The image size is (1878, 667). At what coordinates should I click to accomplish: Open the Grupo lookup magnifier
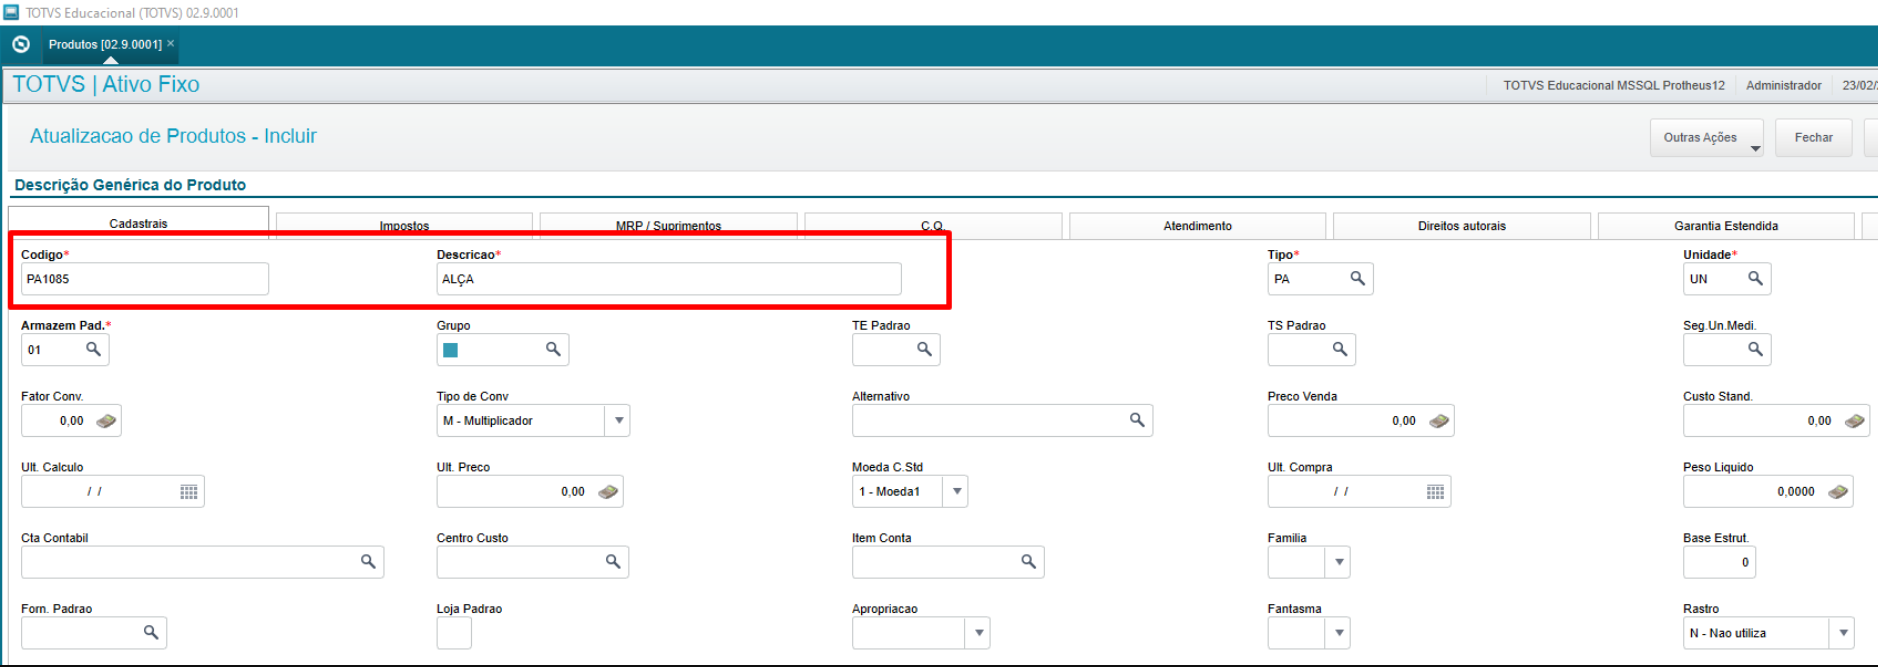tap(553, 349)
